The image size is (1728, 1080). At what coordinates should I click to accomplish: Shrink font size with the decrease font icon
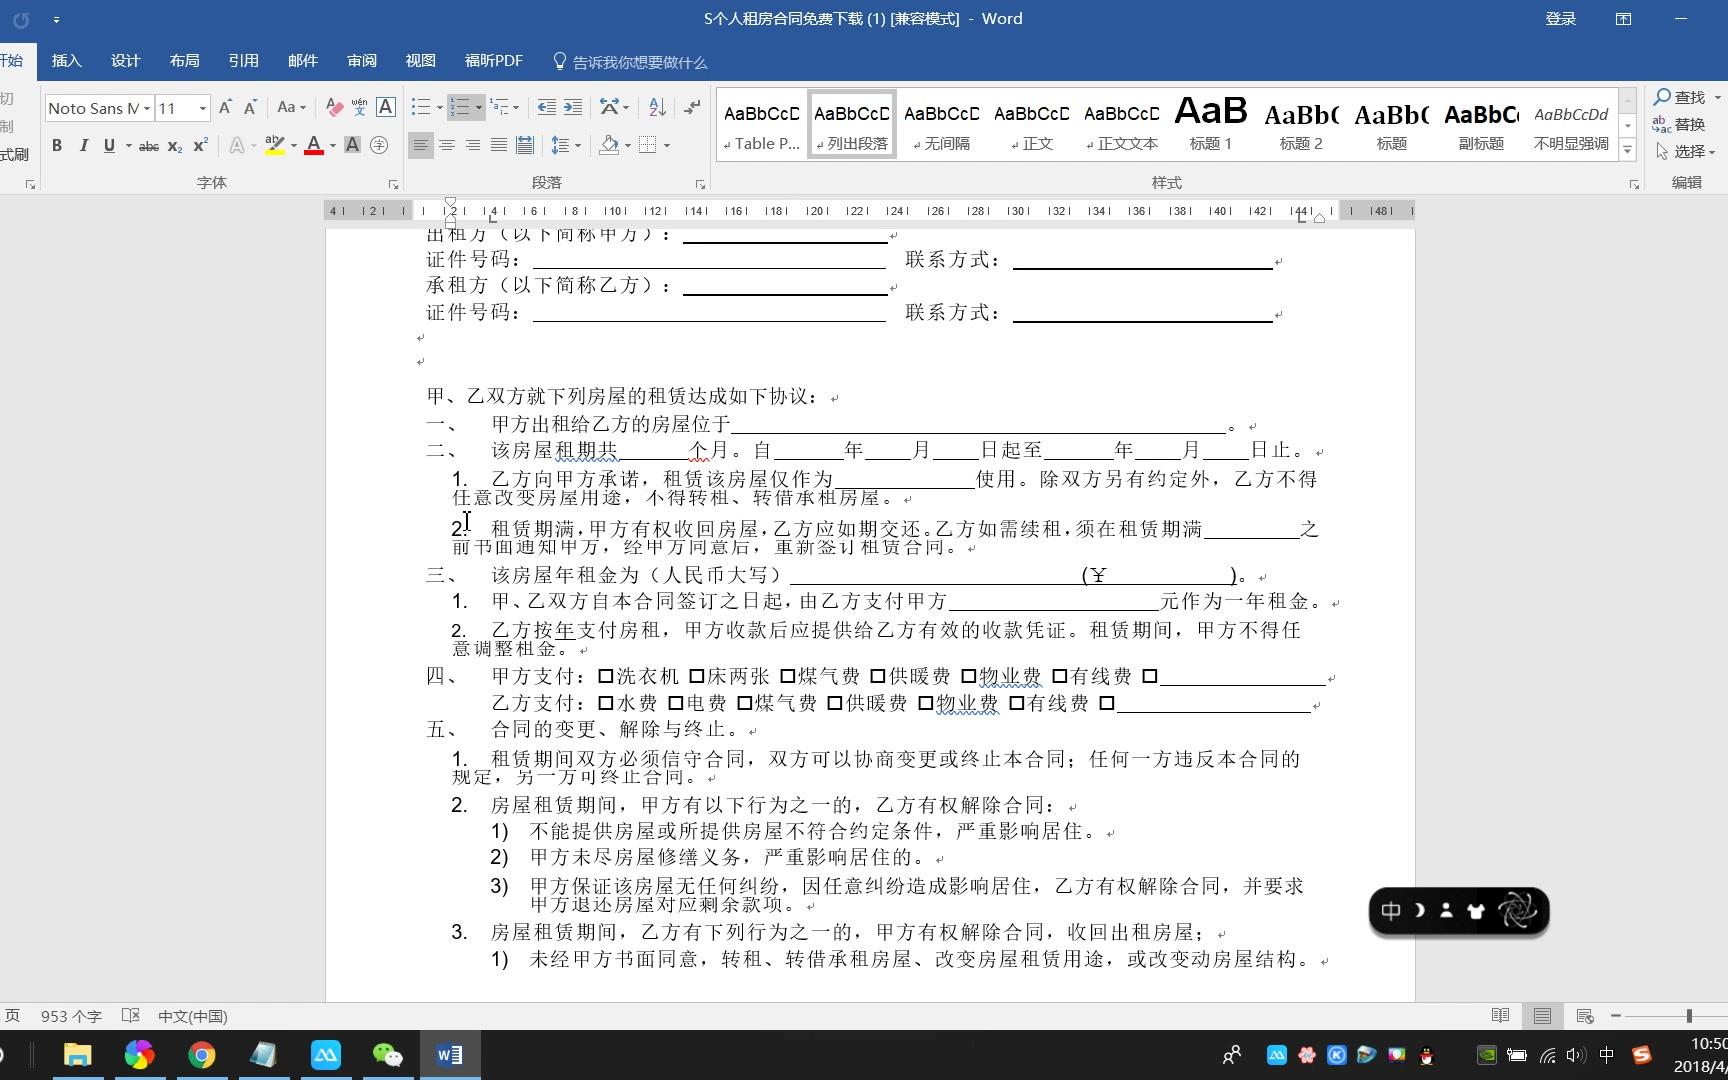250,107
